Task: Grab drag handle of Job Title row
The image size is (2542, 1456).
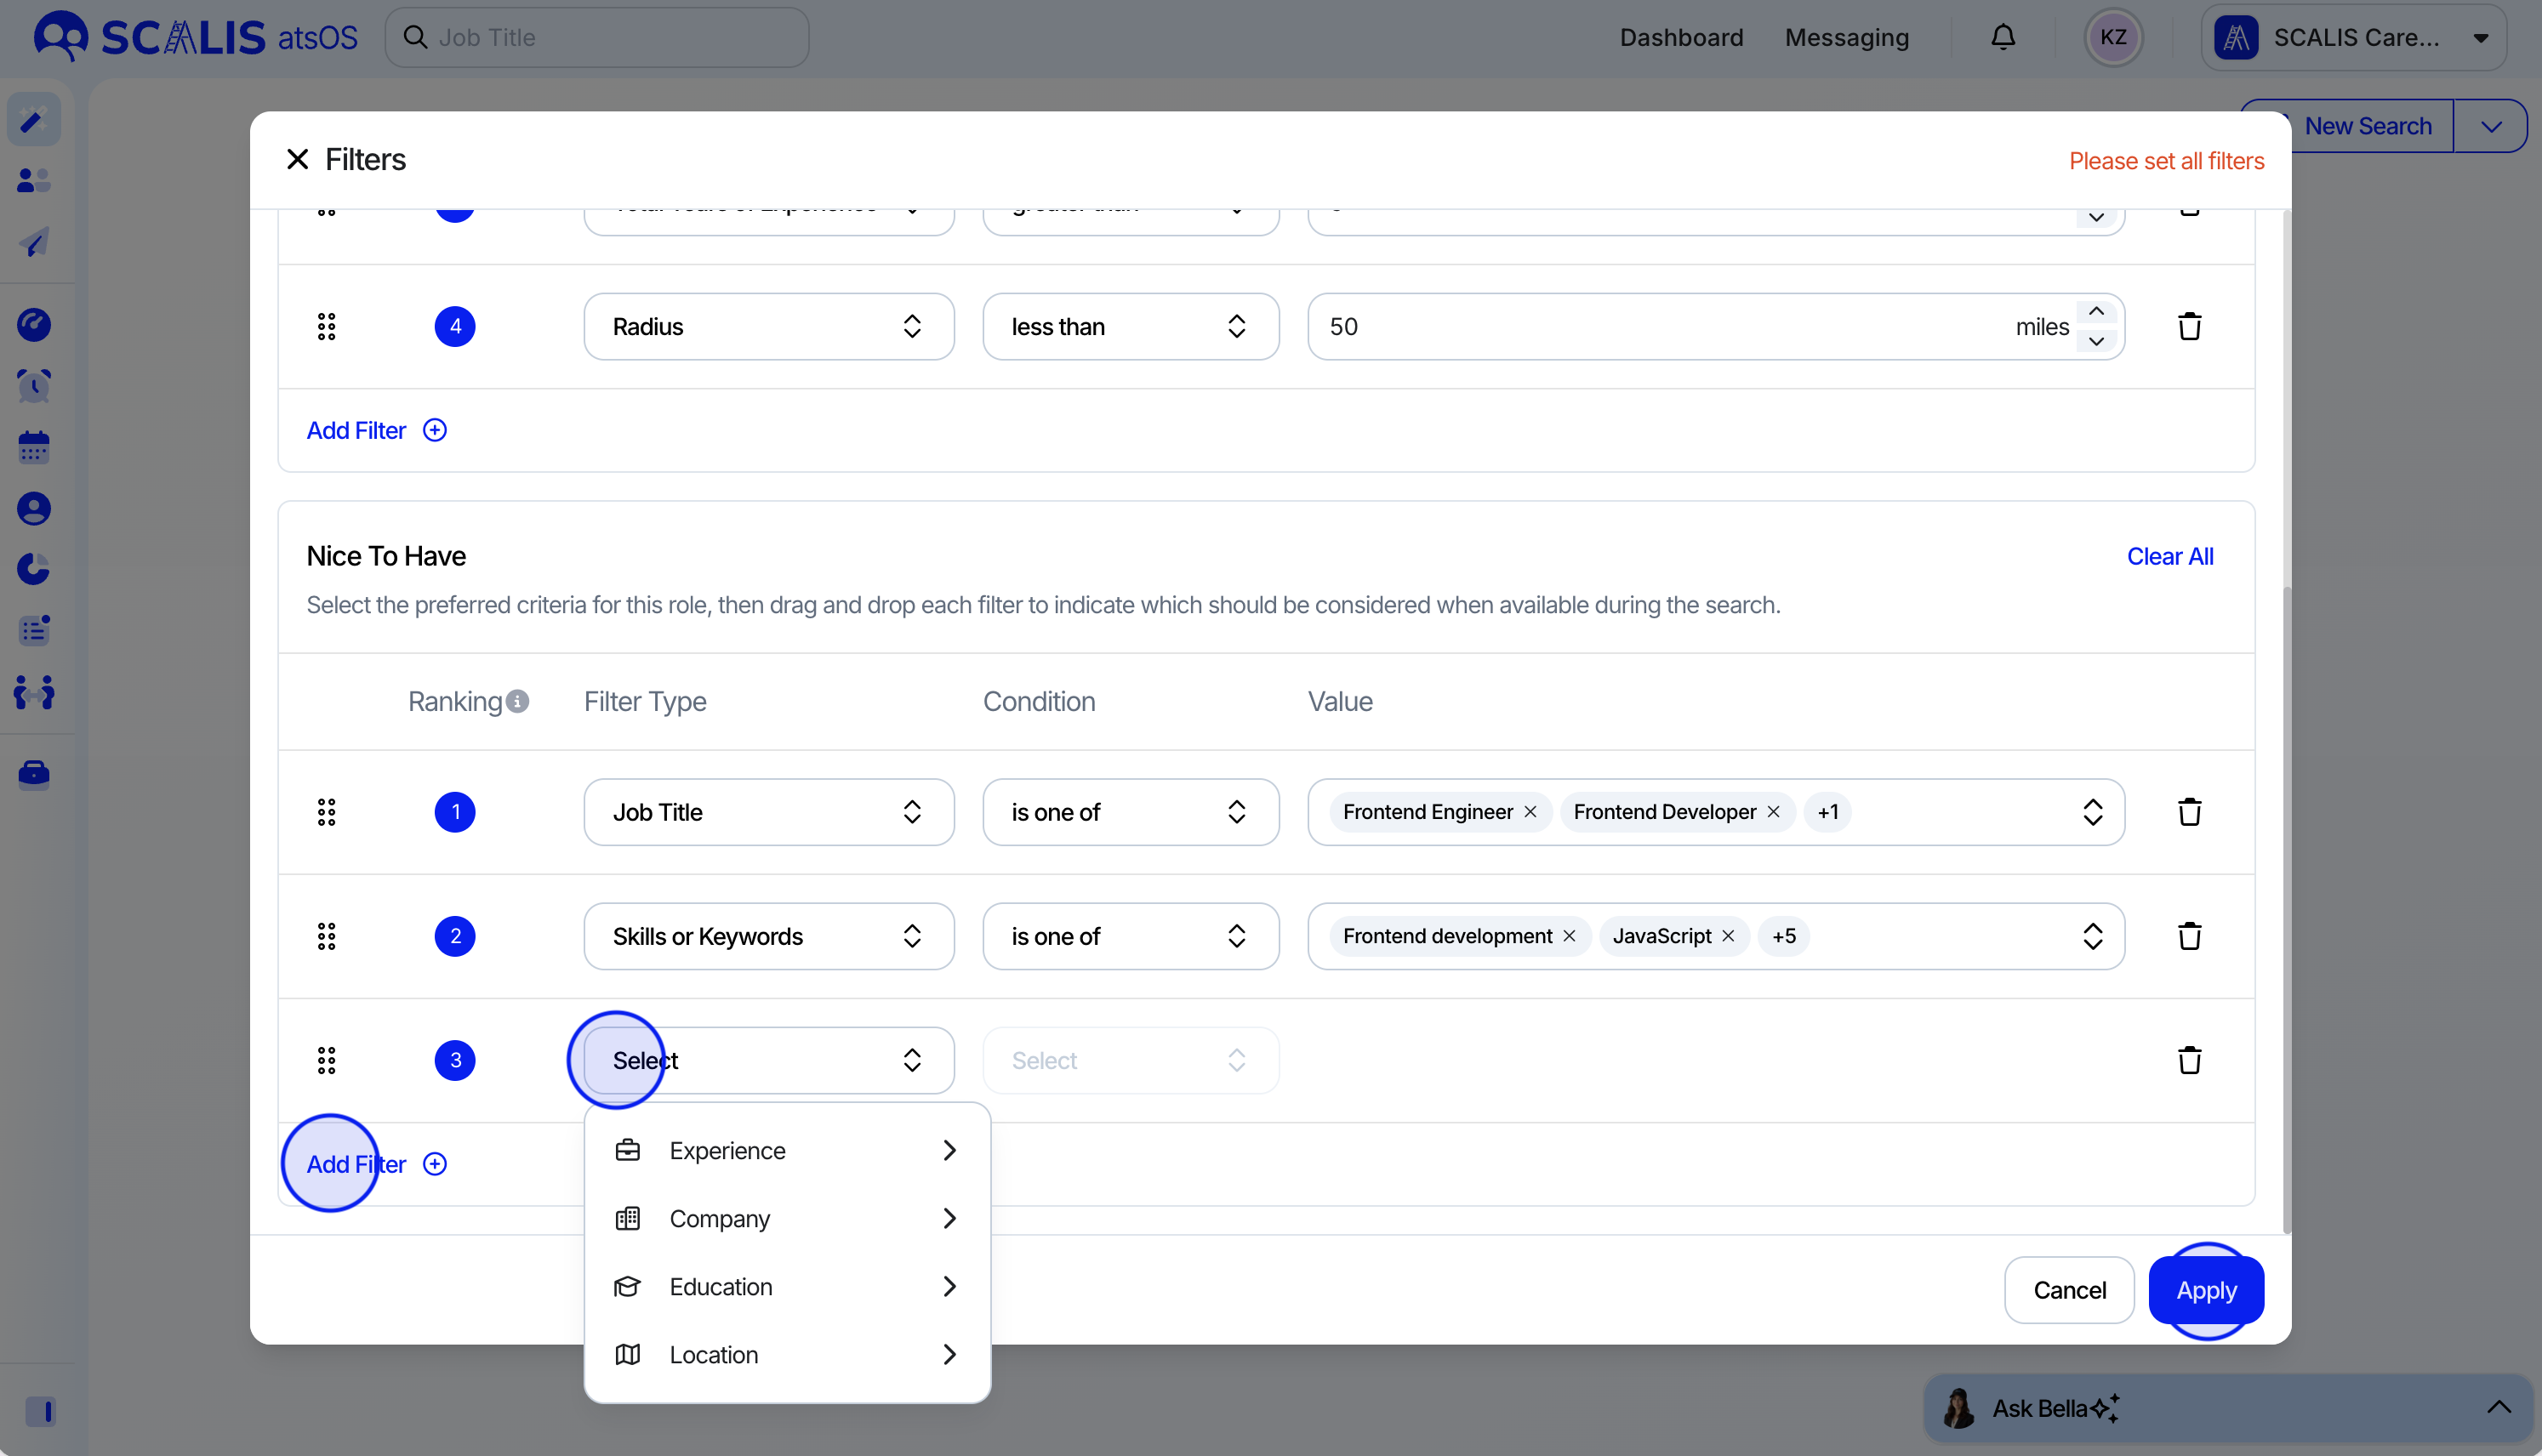Action: click(x=326, y=812)
